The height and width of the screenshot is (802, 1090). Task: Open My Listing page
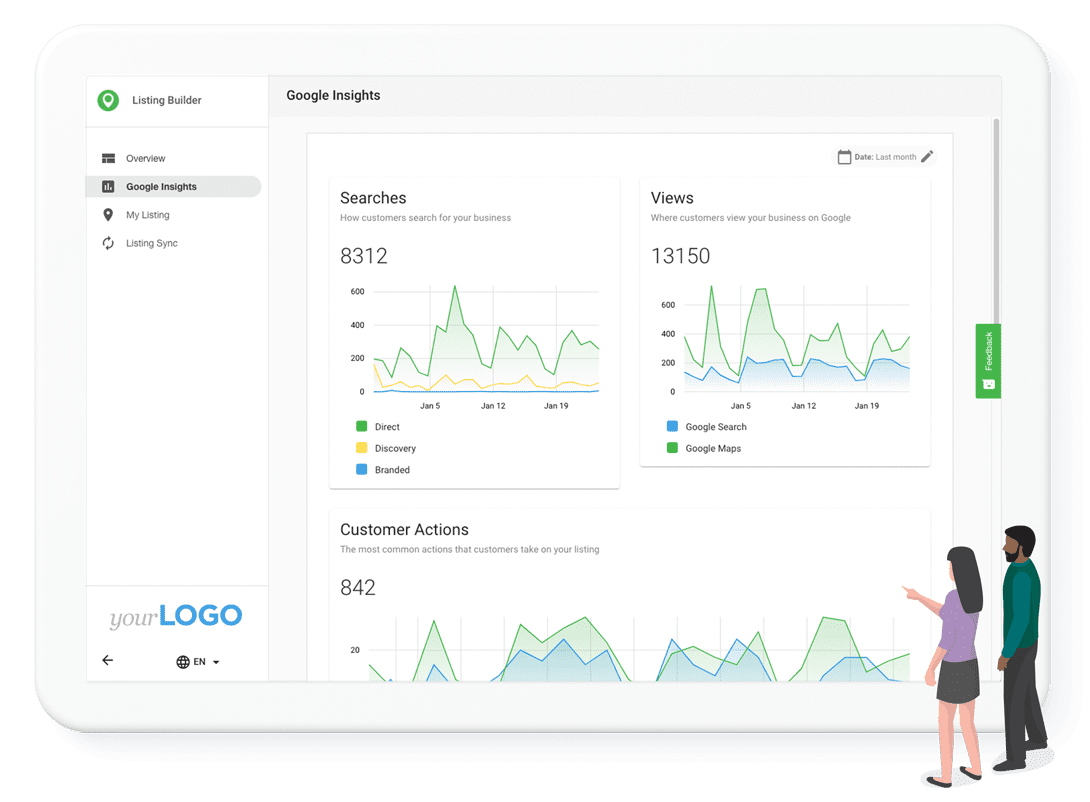174,215
